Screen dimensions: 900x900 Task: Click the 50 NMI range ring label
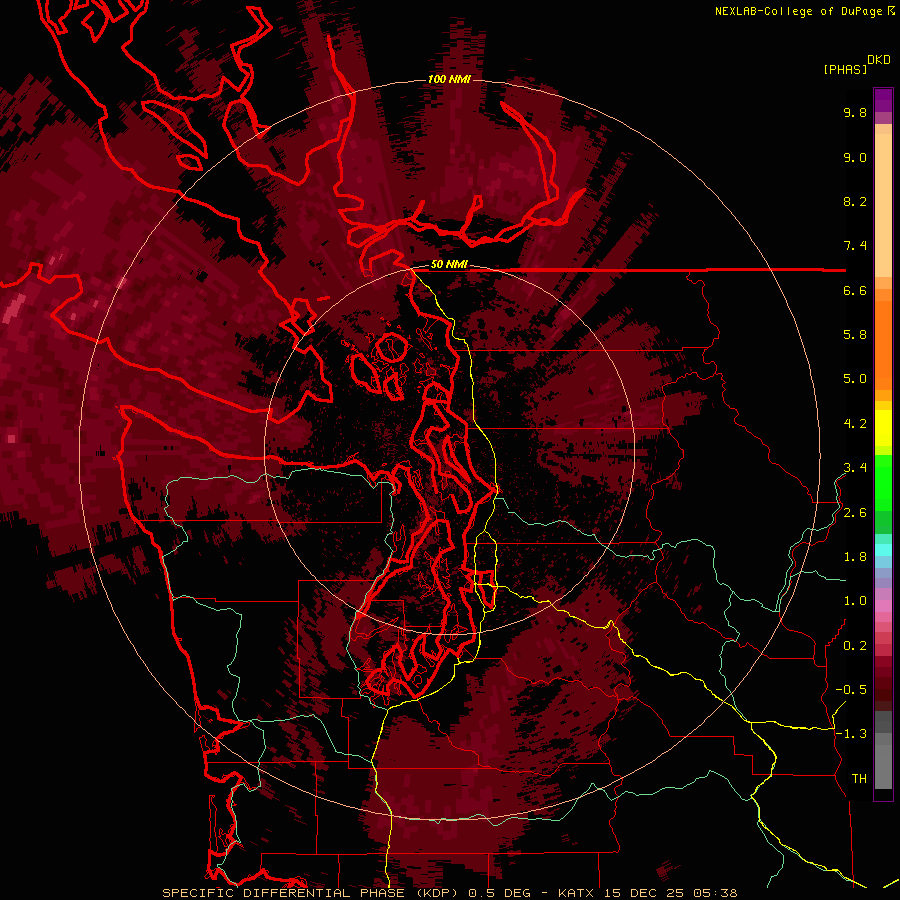pos(449,265)
